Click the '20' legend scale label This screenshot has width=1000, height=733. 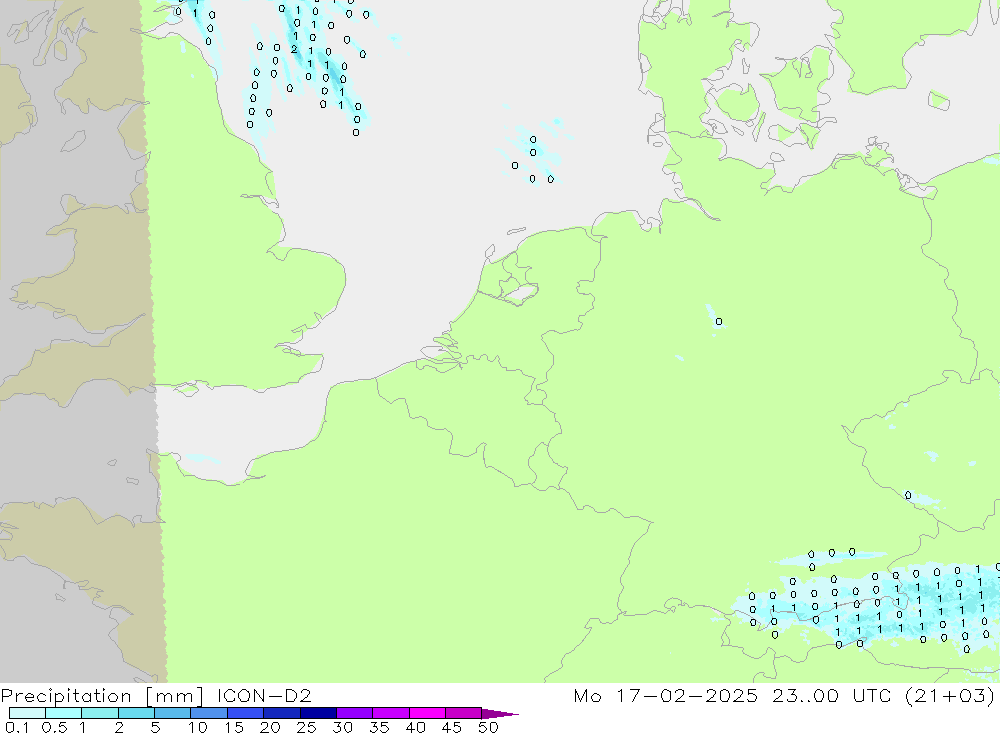pyautogui.click(x=270, y=727)
